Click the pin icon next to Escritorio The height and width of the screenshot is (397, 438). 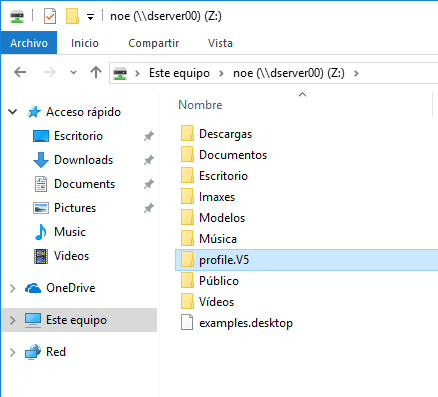click(149, 136)
